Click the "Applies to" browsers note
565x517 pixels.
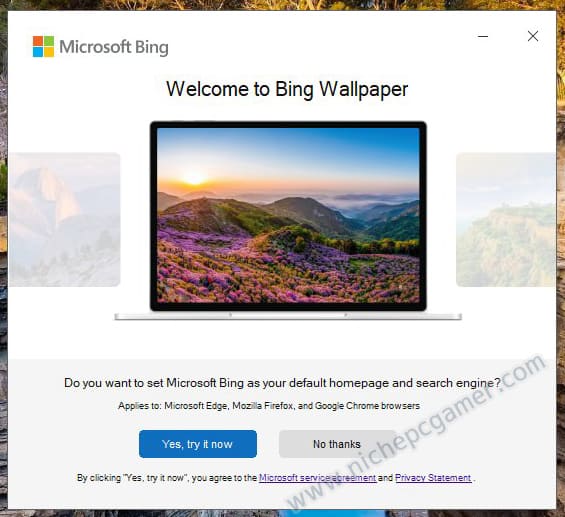click(269, 406)
